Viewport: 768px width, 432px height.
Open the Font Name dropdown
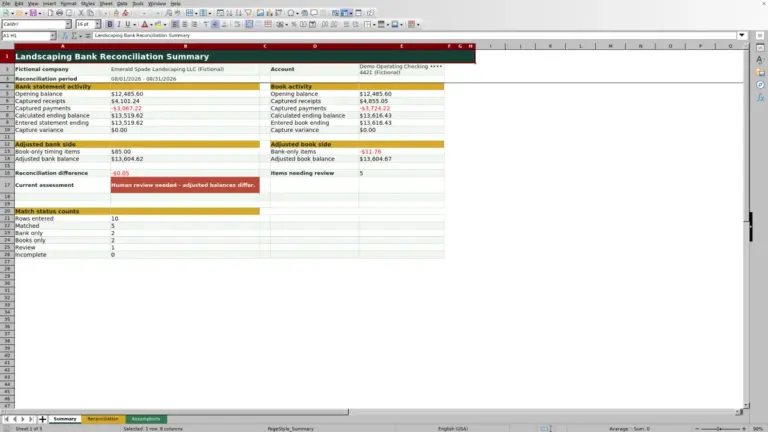68,24
